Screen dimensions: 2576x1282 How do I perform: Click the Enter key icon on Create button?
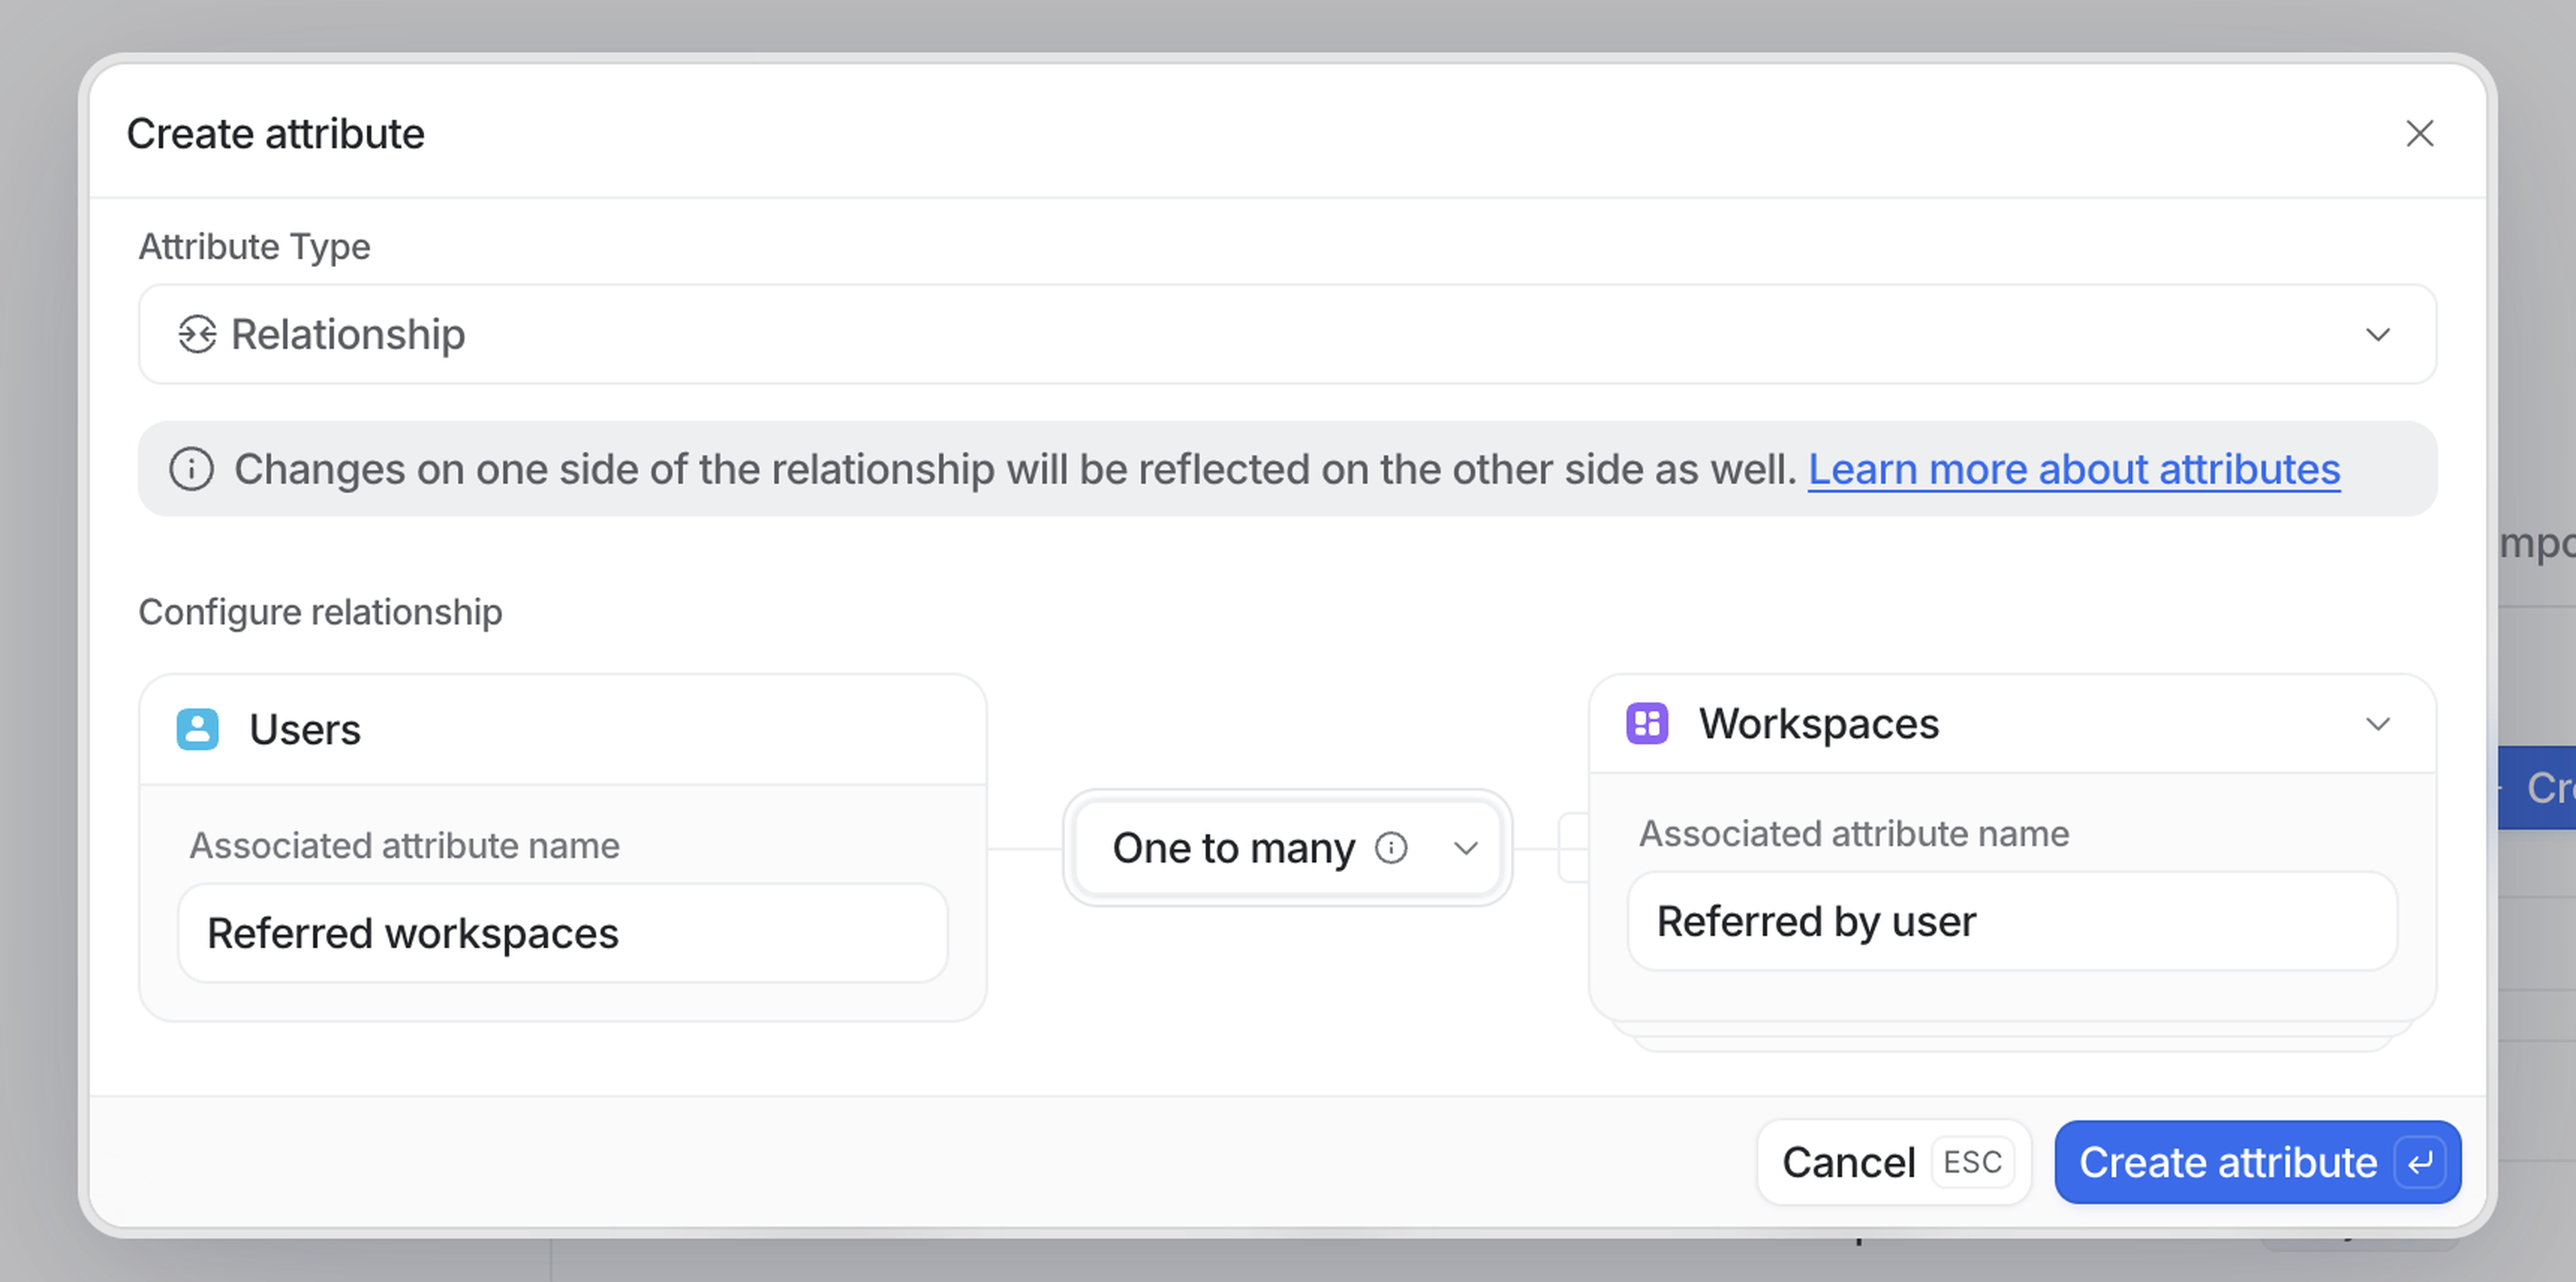click(2420, 1162)
